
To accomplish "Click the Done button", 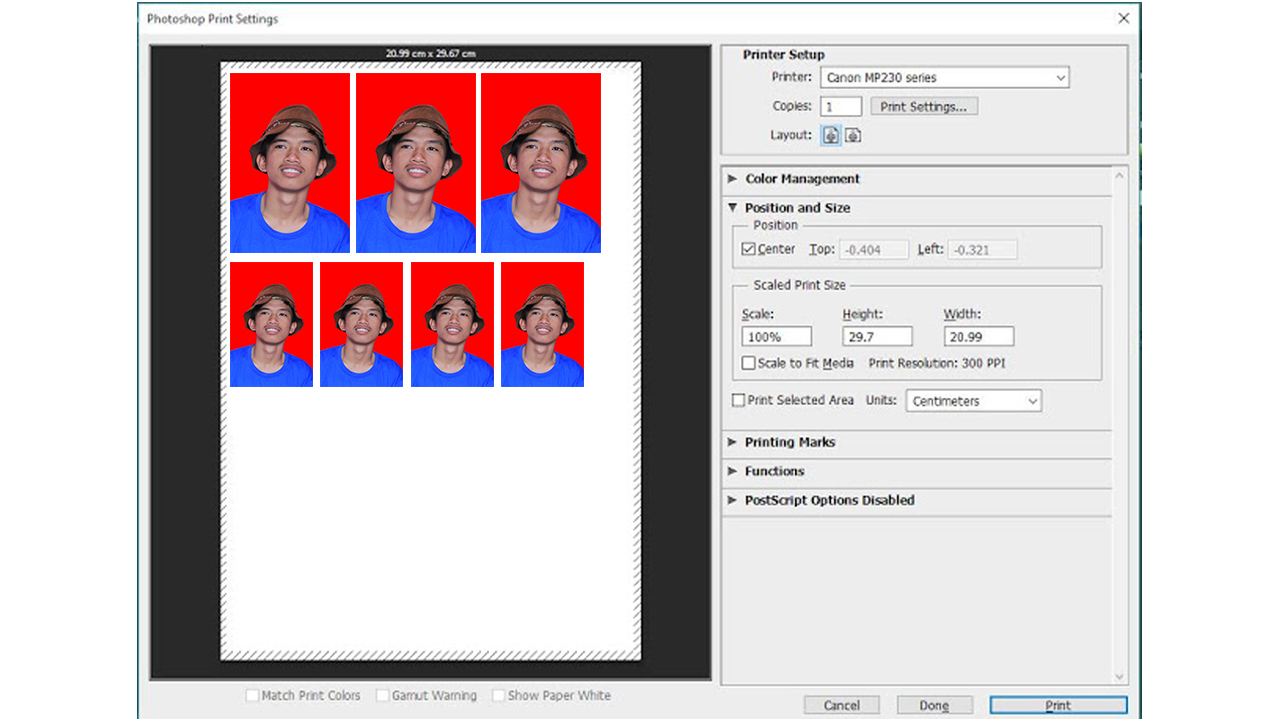I will (x=934, y=705).
